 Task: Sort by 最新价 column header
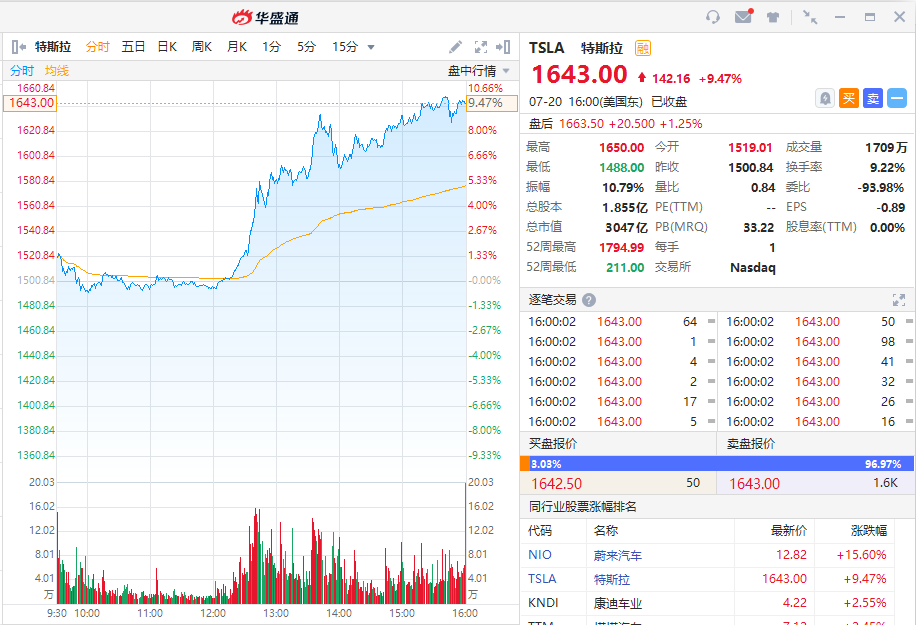789,531
